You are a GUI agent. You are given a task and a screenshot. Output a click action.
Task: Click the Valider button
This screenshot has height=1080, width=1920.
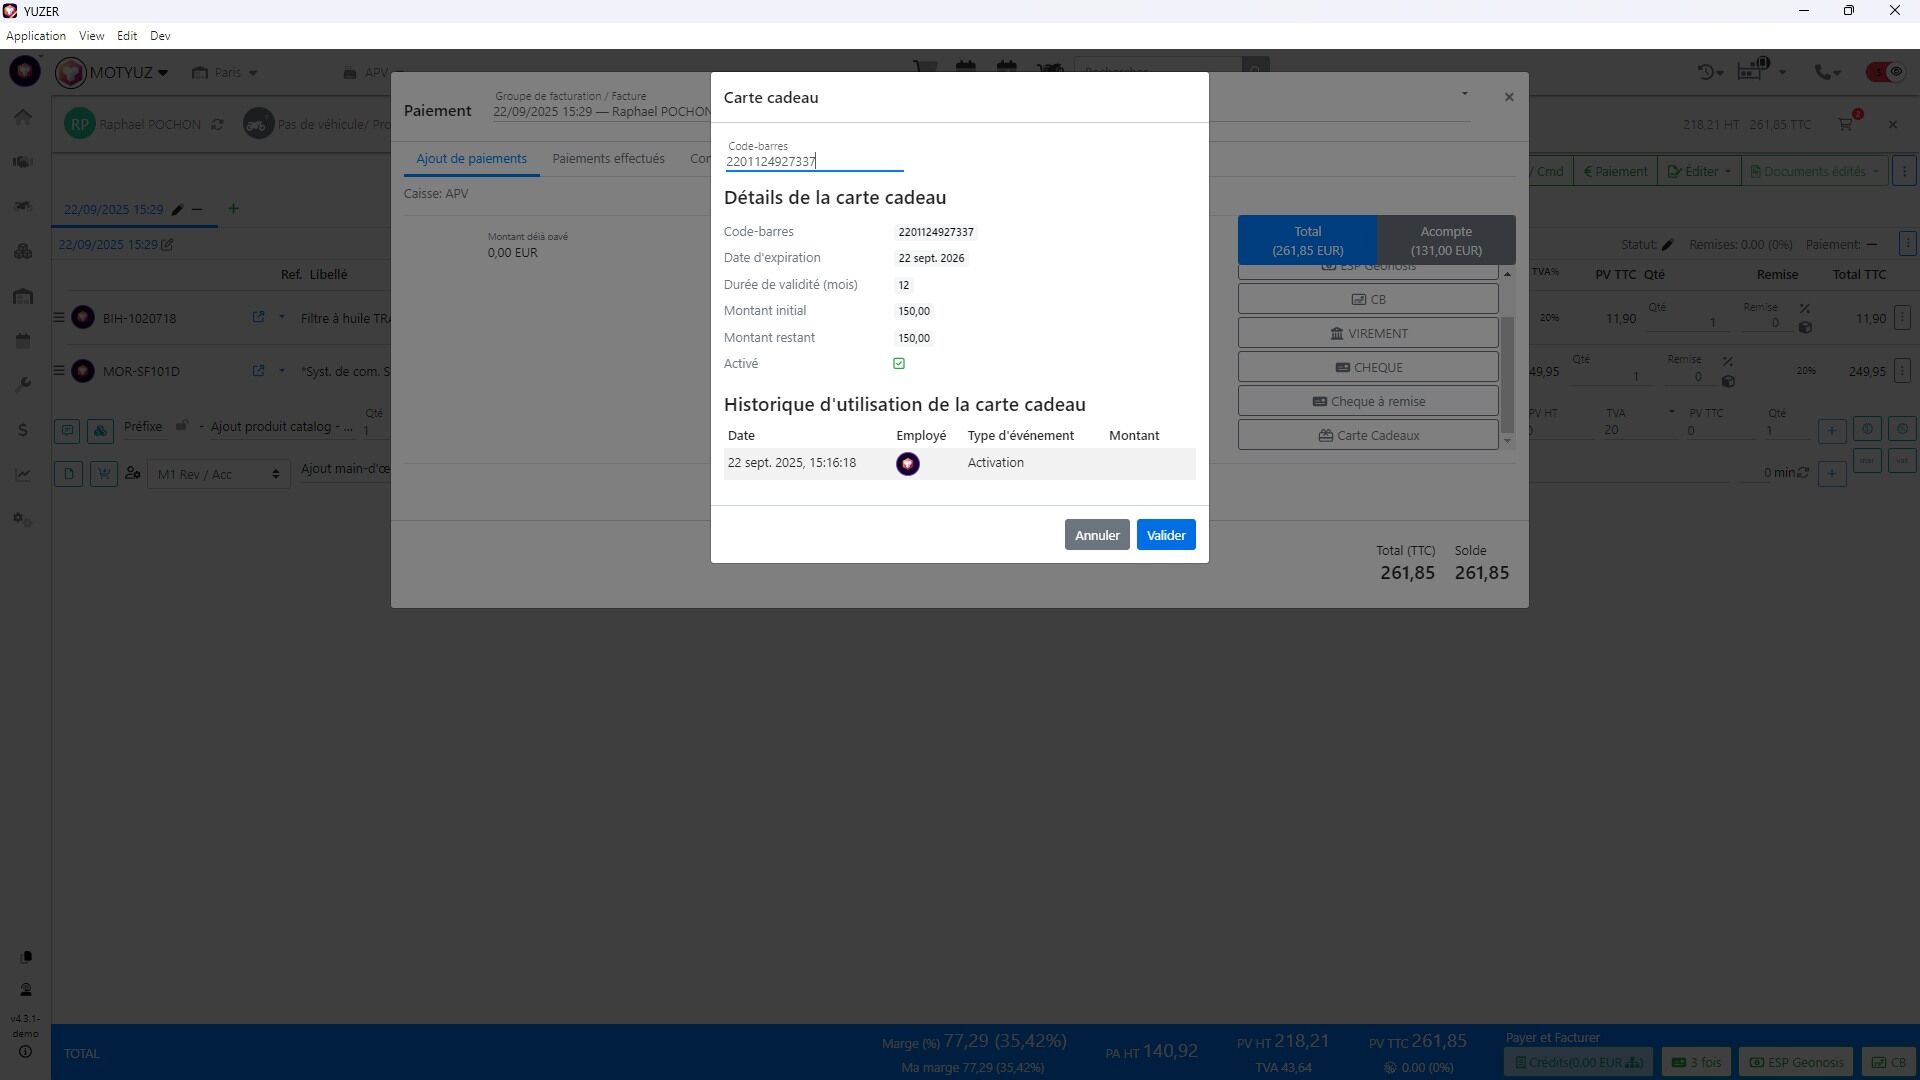click(1165, 535)
